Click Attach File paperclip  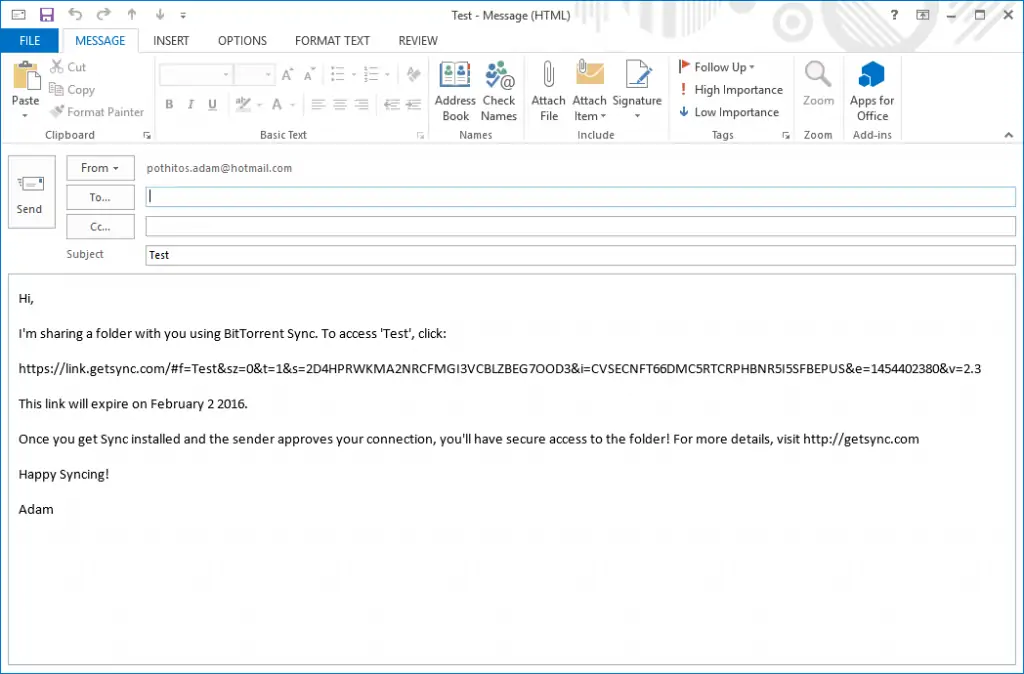[549, 91]
